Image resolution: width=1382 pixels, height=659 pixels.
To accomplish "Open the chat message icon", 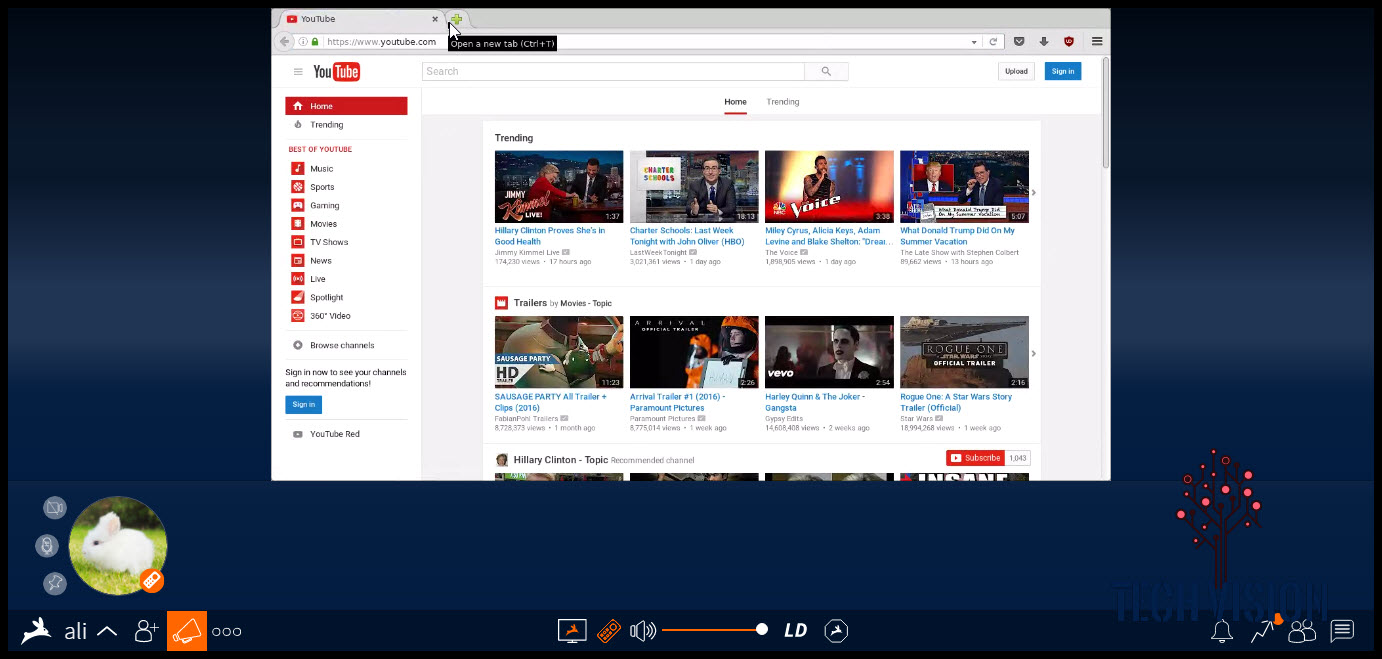I will (1342, 631).
